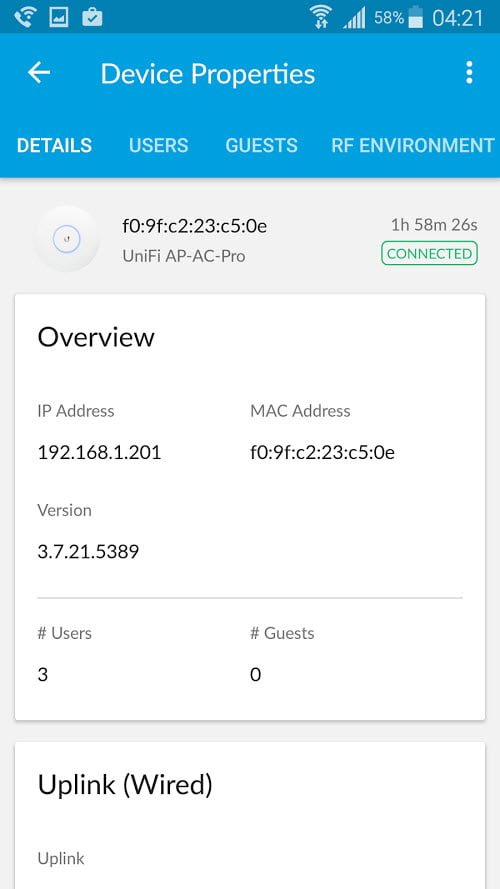
Task: Open the three-dot overflow menu
Action: (469, 73)
